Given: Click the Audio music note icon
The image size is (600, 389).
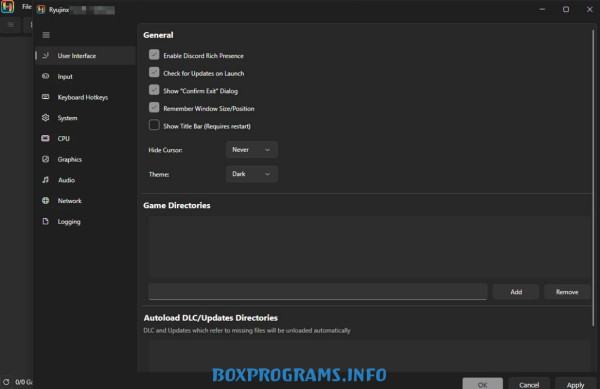Looking at the screenshot, I should pos(46,180).
